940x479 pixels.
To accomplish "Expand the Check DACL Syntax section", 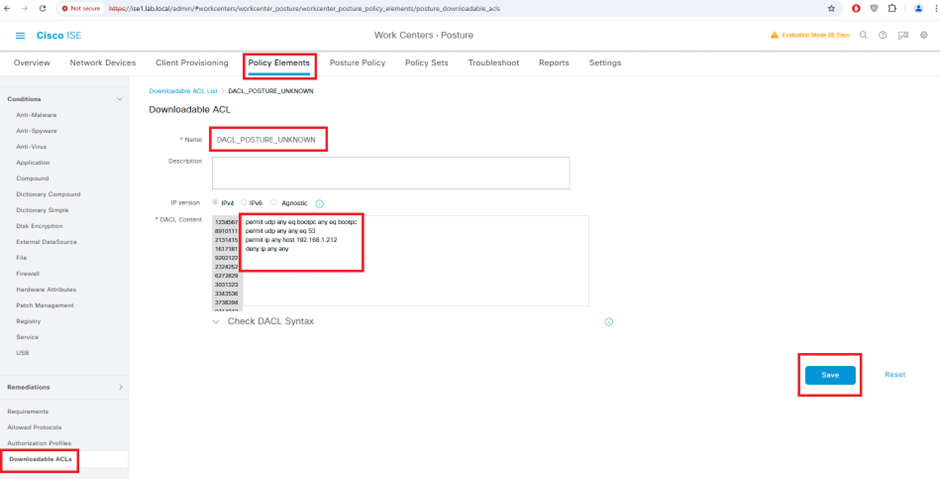I will (x=216, y=322).
